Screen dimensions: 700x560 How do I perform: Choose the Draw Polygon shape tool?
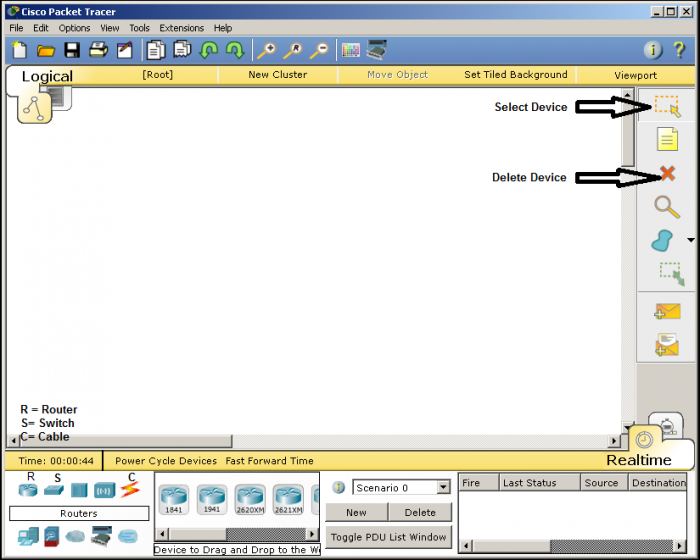[x=662, y=240]
